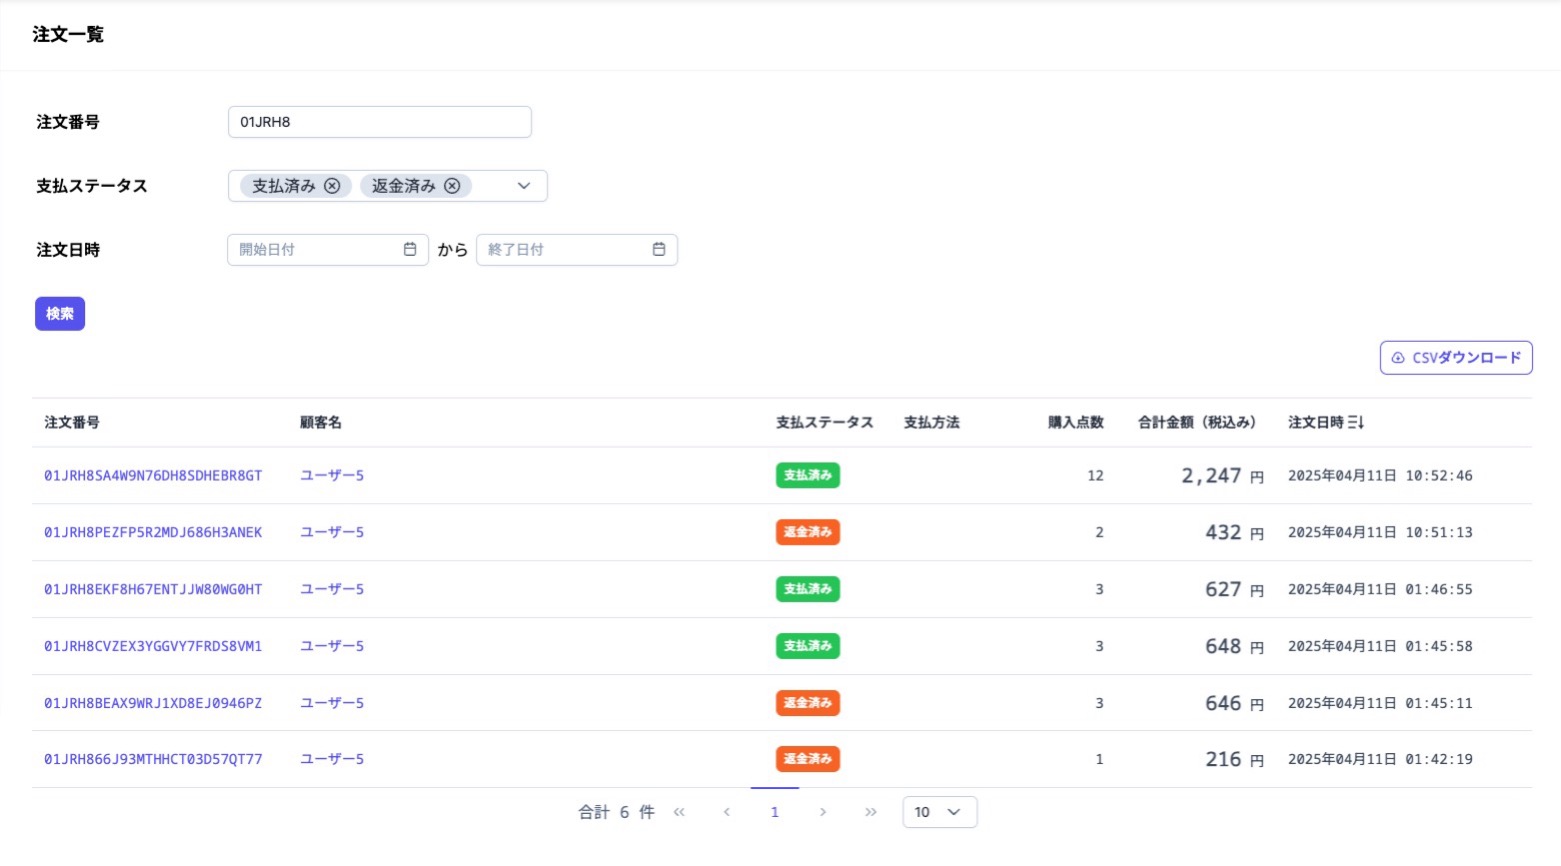Click the 注文番号 input containing 01JRH8
The width and height of the screenshot is (1561, 866).
(379, 121)
